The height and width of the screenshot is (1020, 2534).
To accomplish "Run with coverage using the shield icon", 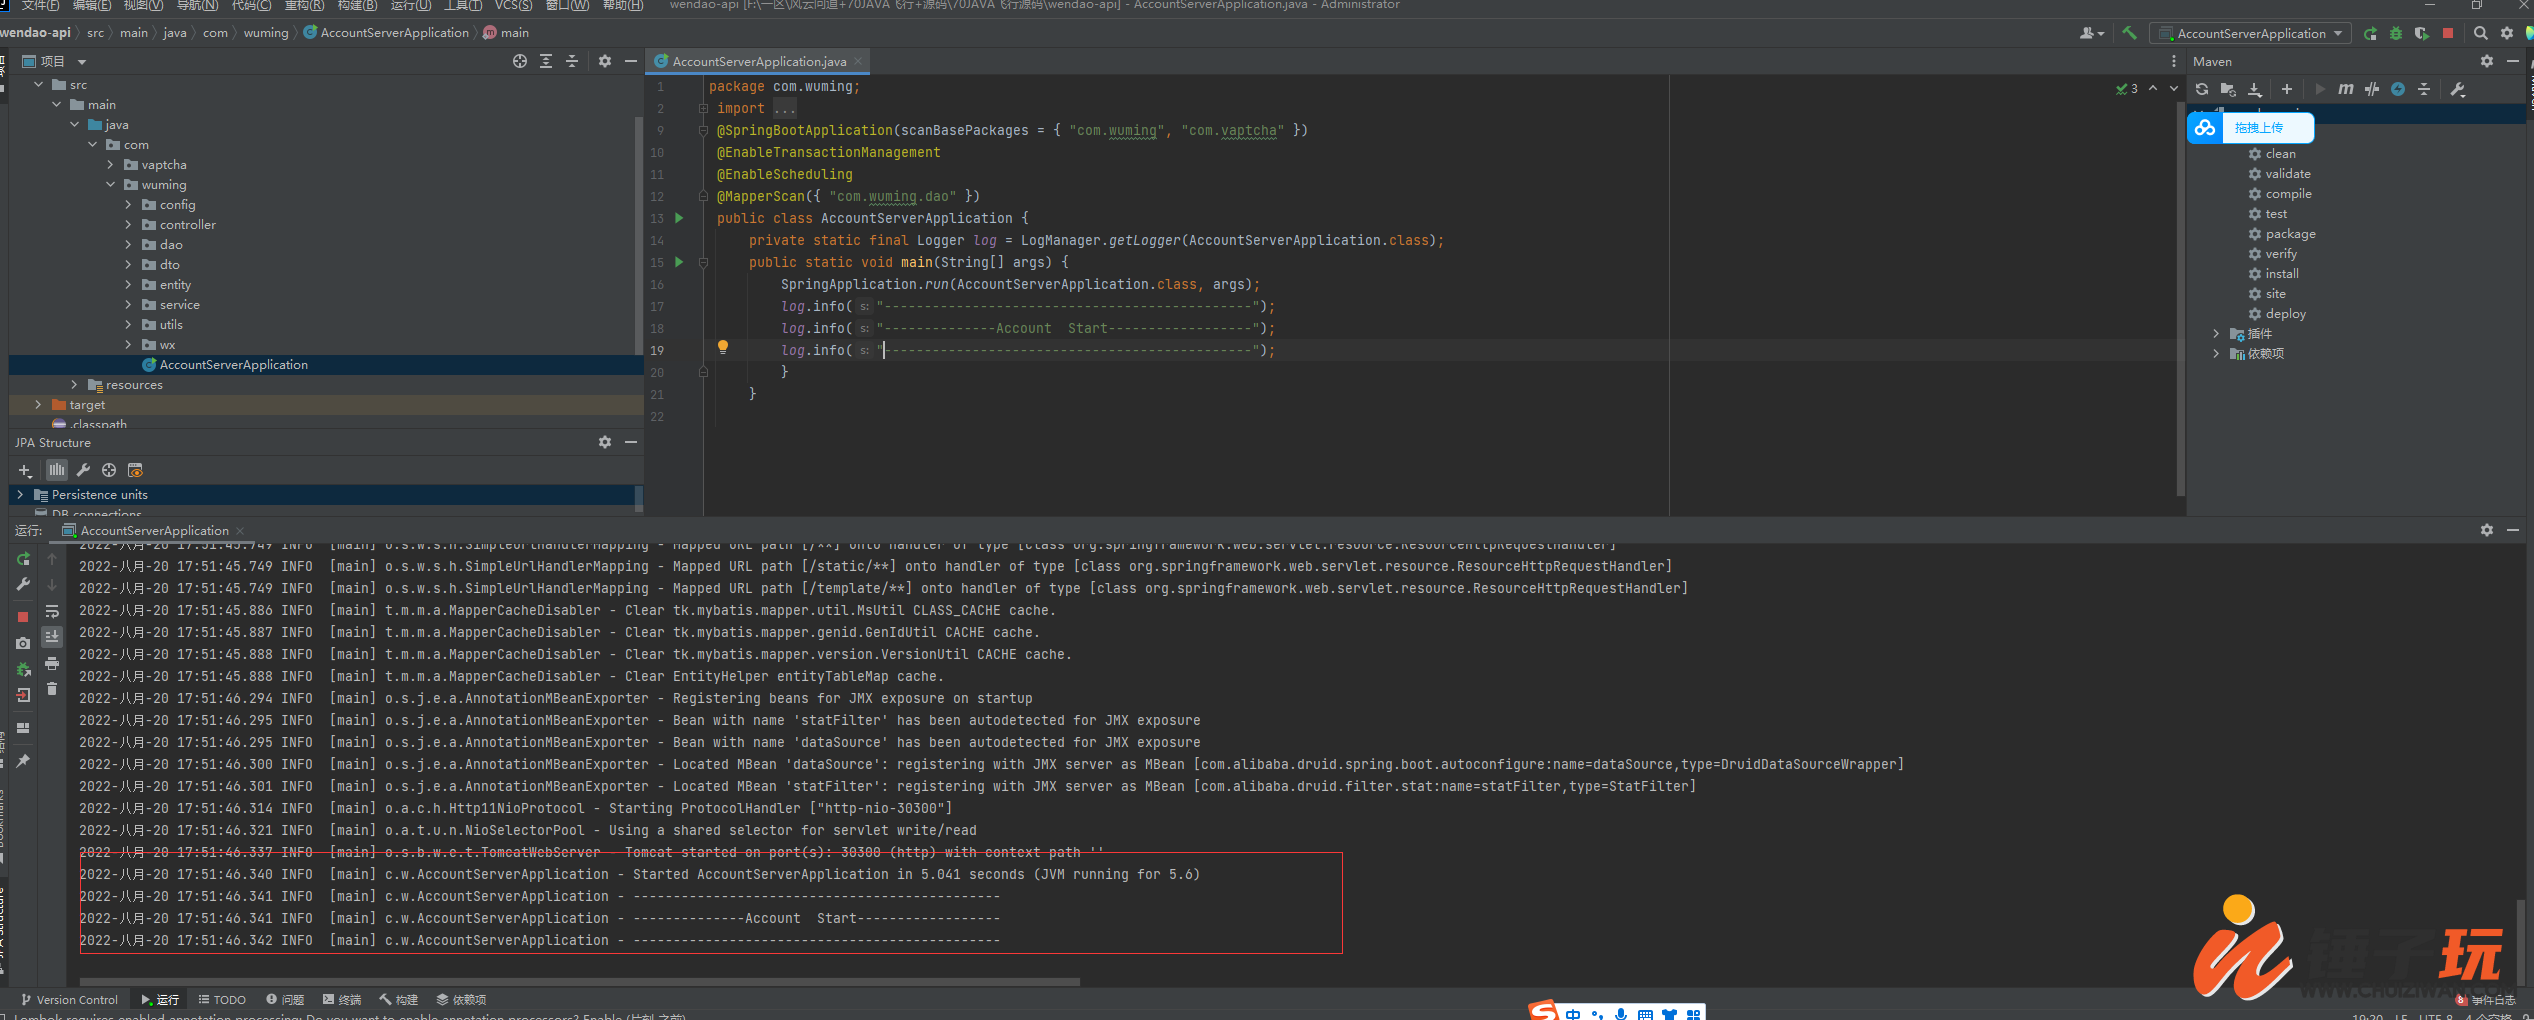I will [2421, 33].
